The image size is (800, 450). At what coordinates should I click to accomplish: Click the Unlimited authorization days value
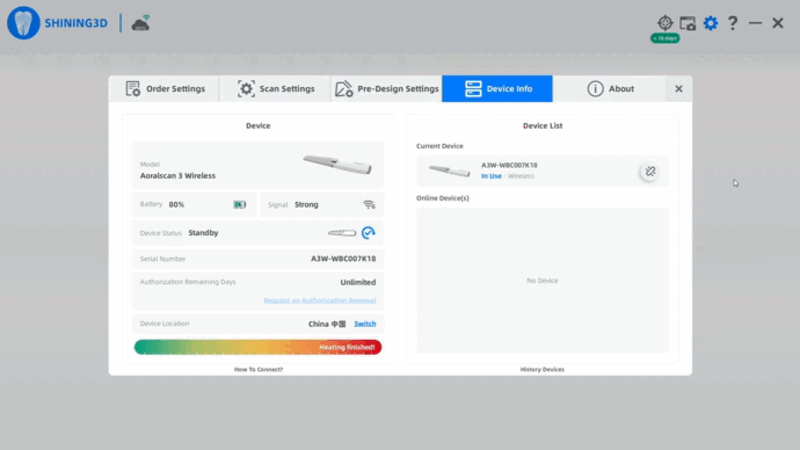click(x=358, y=282)
